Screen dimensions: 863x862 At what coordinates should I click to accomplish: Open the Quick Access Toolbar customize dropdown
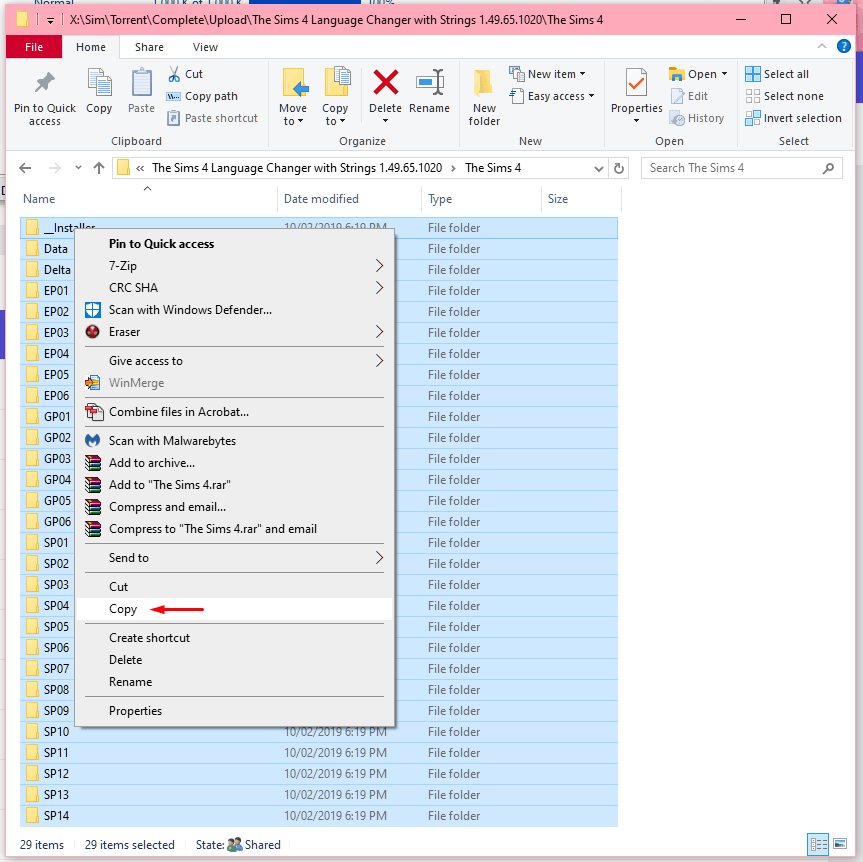[50, 20]
